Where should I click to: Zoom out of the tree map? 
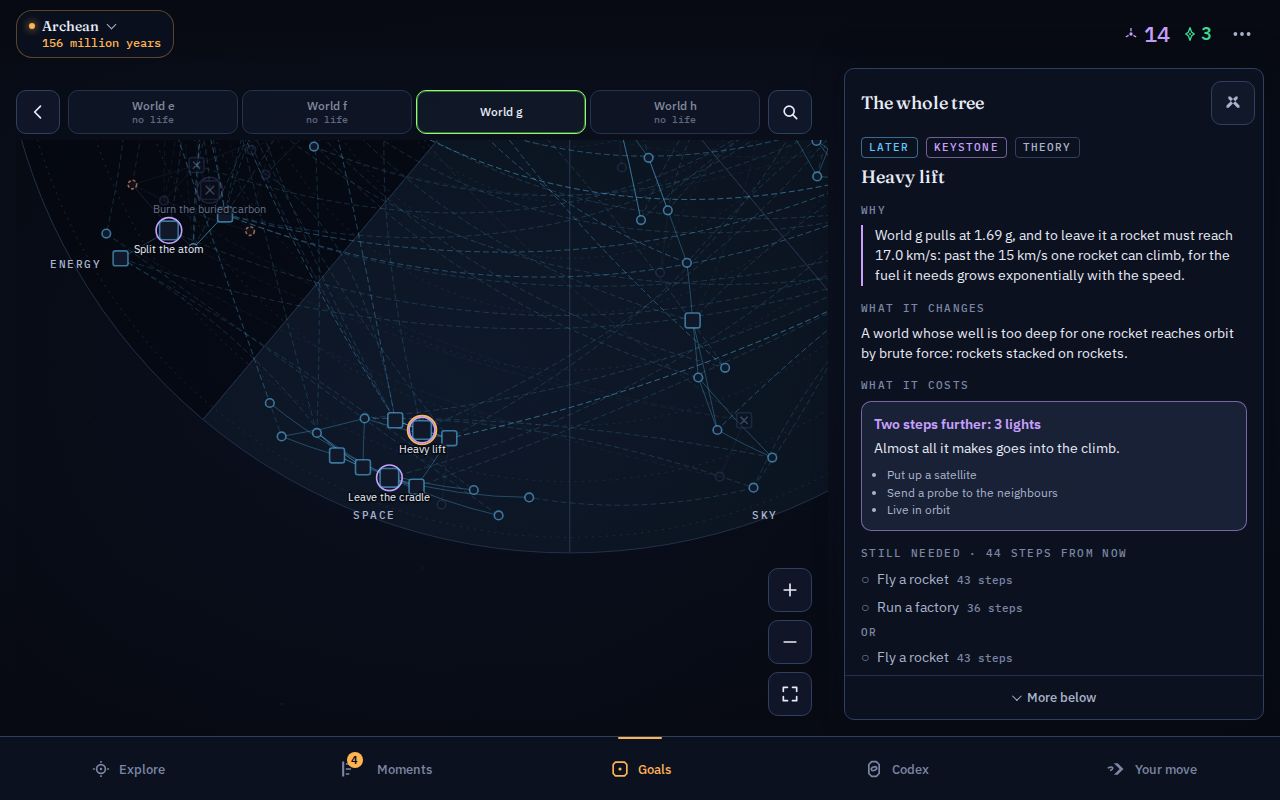click(x=790, y=642)
